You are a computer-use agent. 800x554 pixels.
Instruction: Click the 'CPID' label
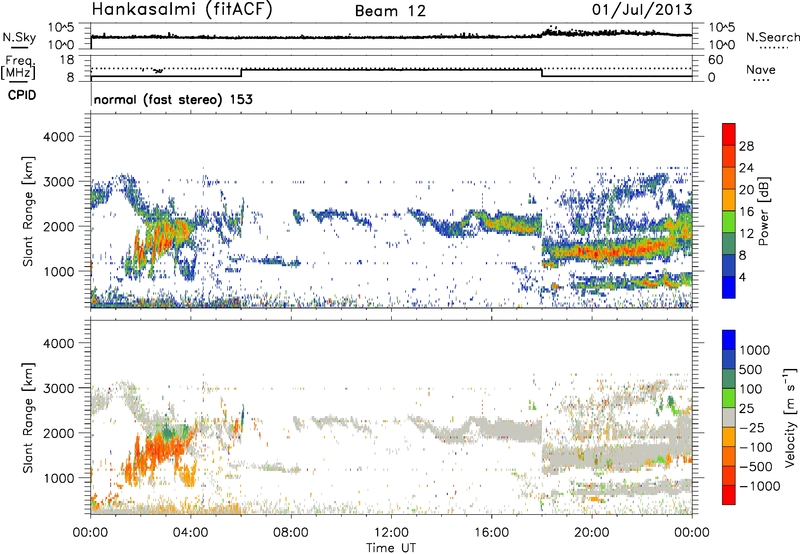pyautogui.click(x=22, y=95)
